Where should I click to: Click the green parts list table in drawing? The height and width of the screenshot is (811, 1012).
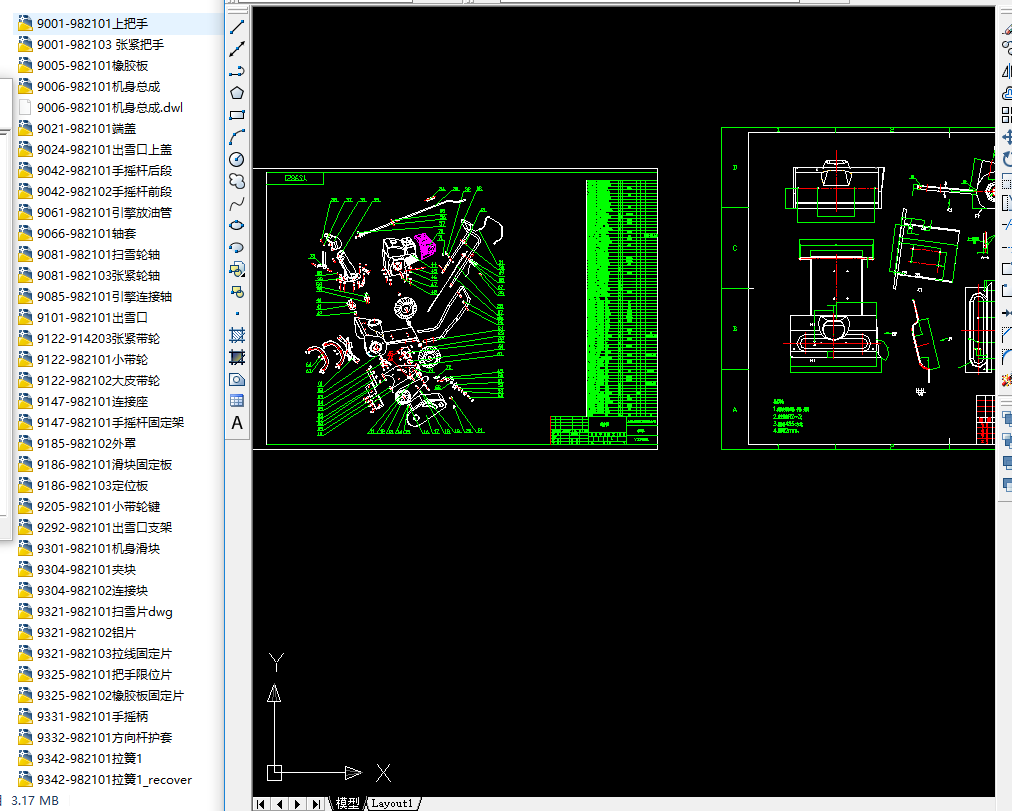coord(622,298)
